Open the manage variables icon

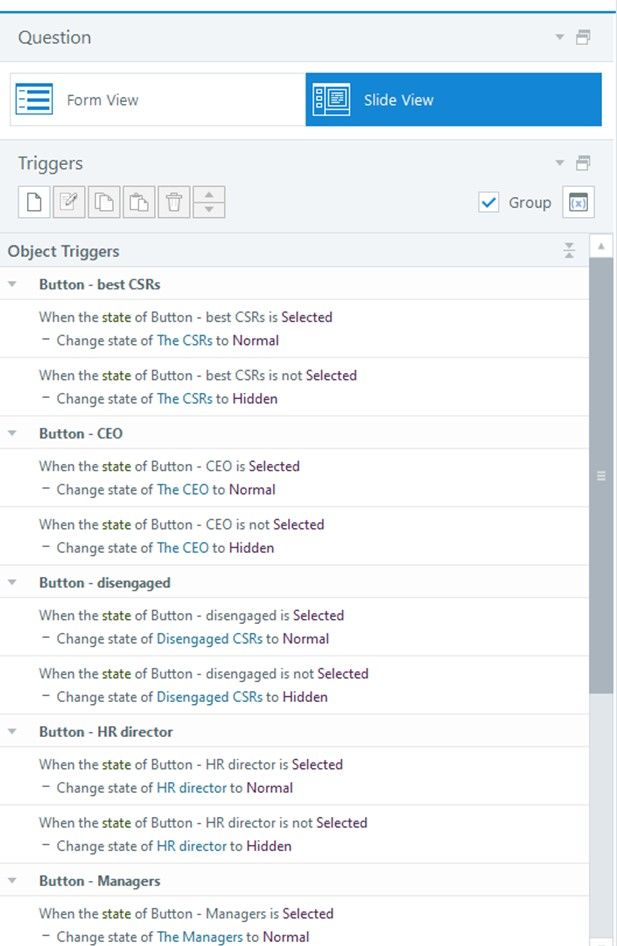pos(578,202)
